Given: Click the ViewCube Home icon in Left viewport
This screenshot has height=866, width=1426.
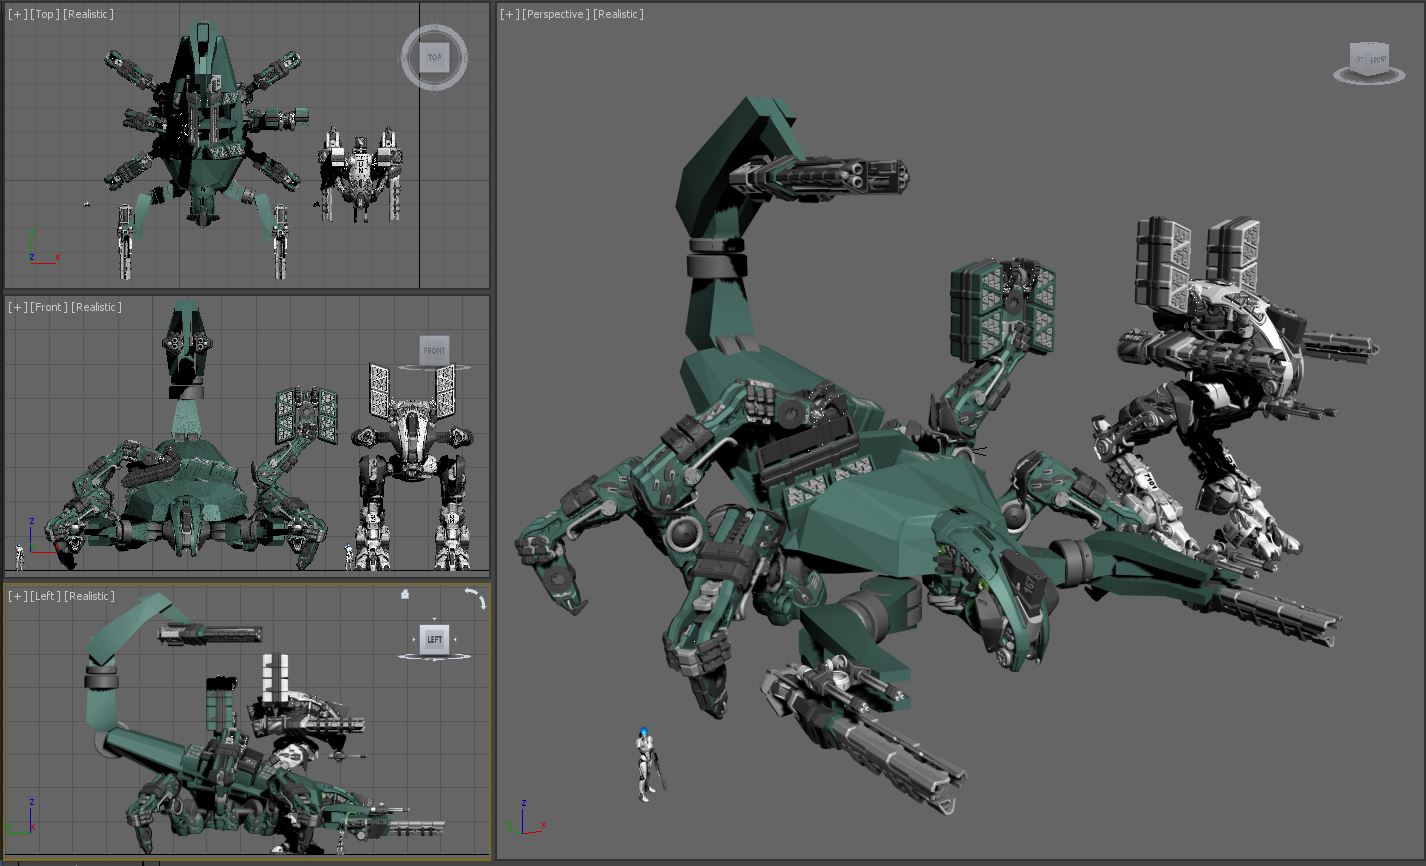Looking at the screenshot, I should pyautogui.click(x=405, y=594).
